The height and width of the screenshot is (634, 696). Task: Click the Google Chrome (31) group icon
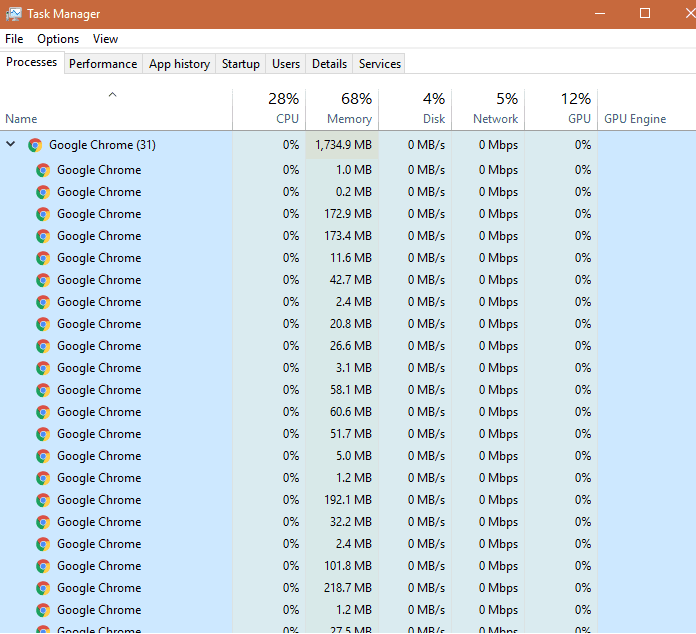(x=35, y=145)
